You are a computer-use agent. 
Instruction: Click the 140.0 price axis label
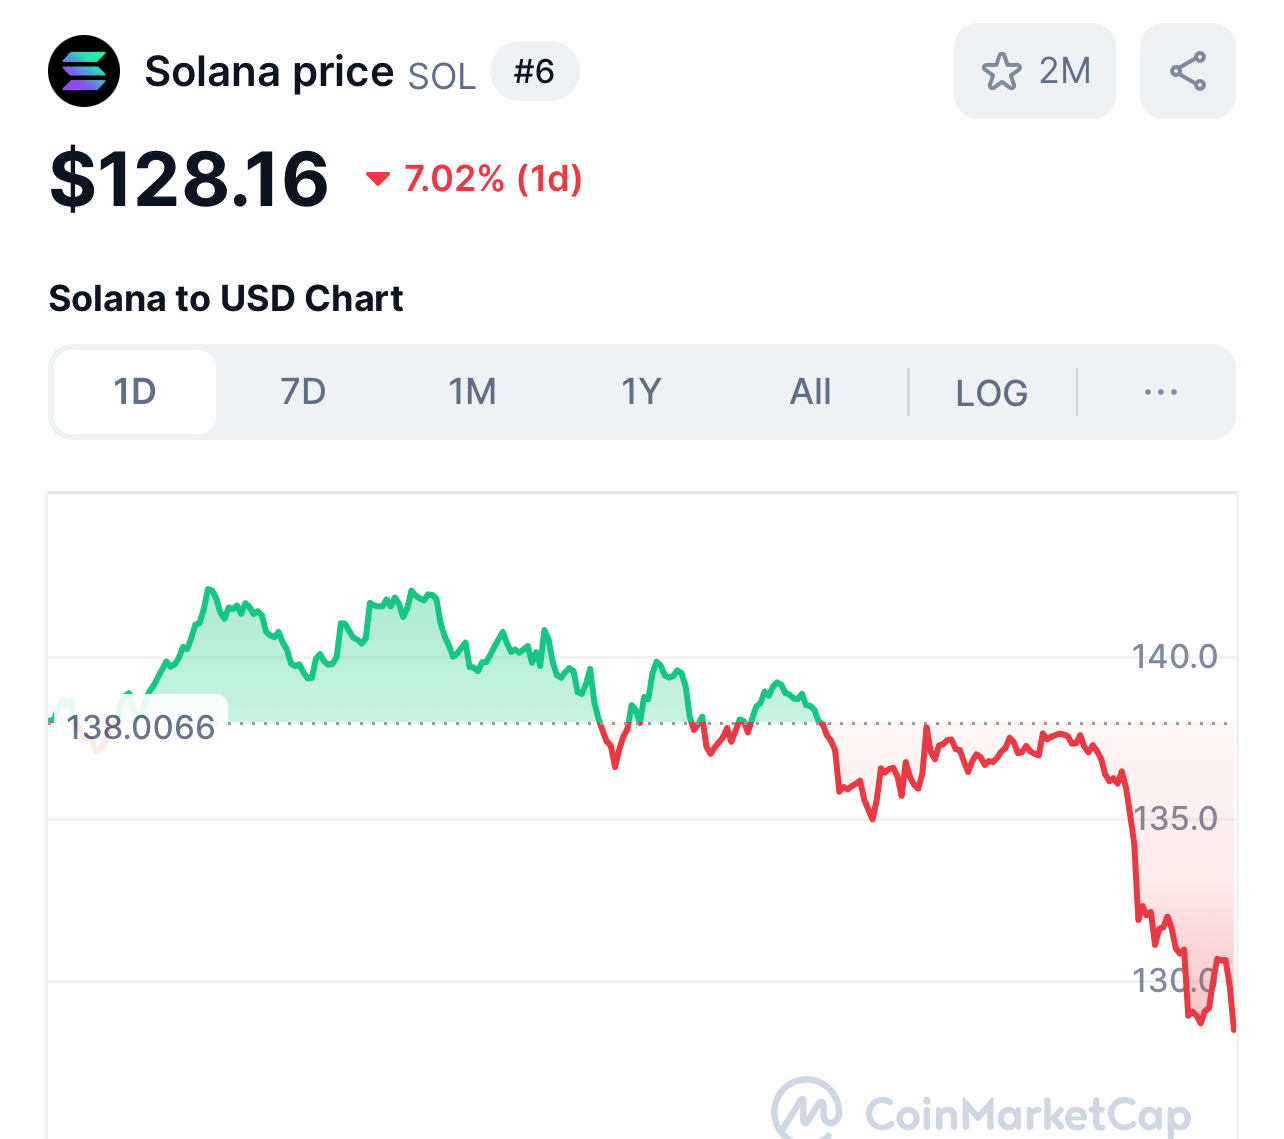[1174, 657]
